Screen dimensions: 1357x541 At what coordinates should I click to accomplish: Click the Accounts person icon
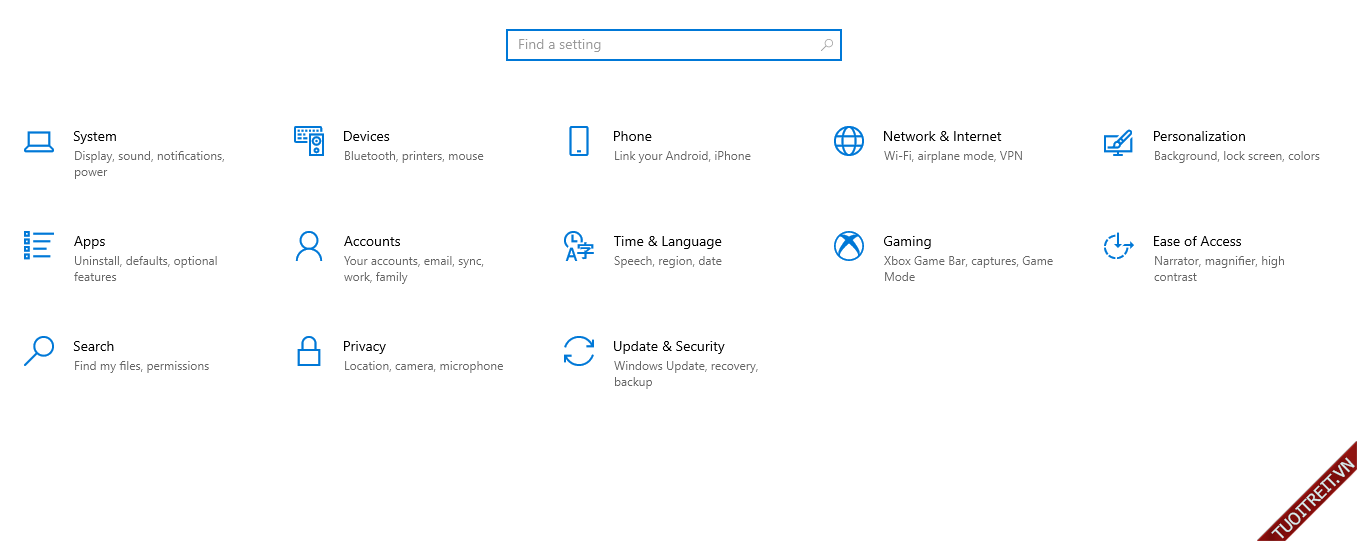click(x=308, y=246)
